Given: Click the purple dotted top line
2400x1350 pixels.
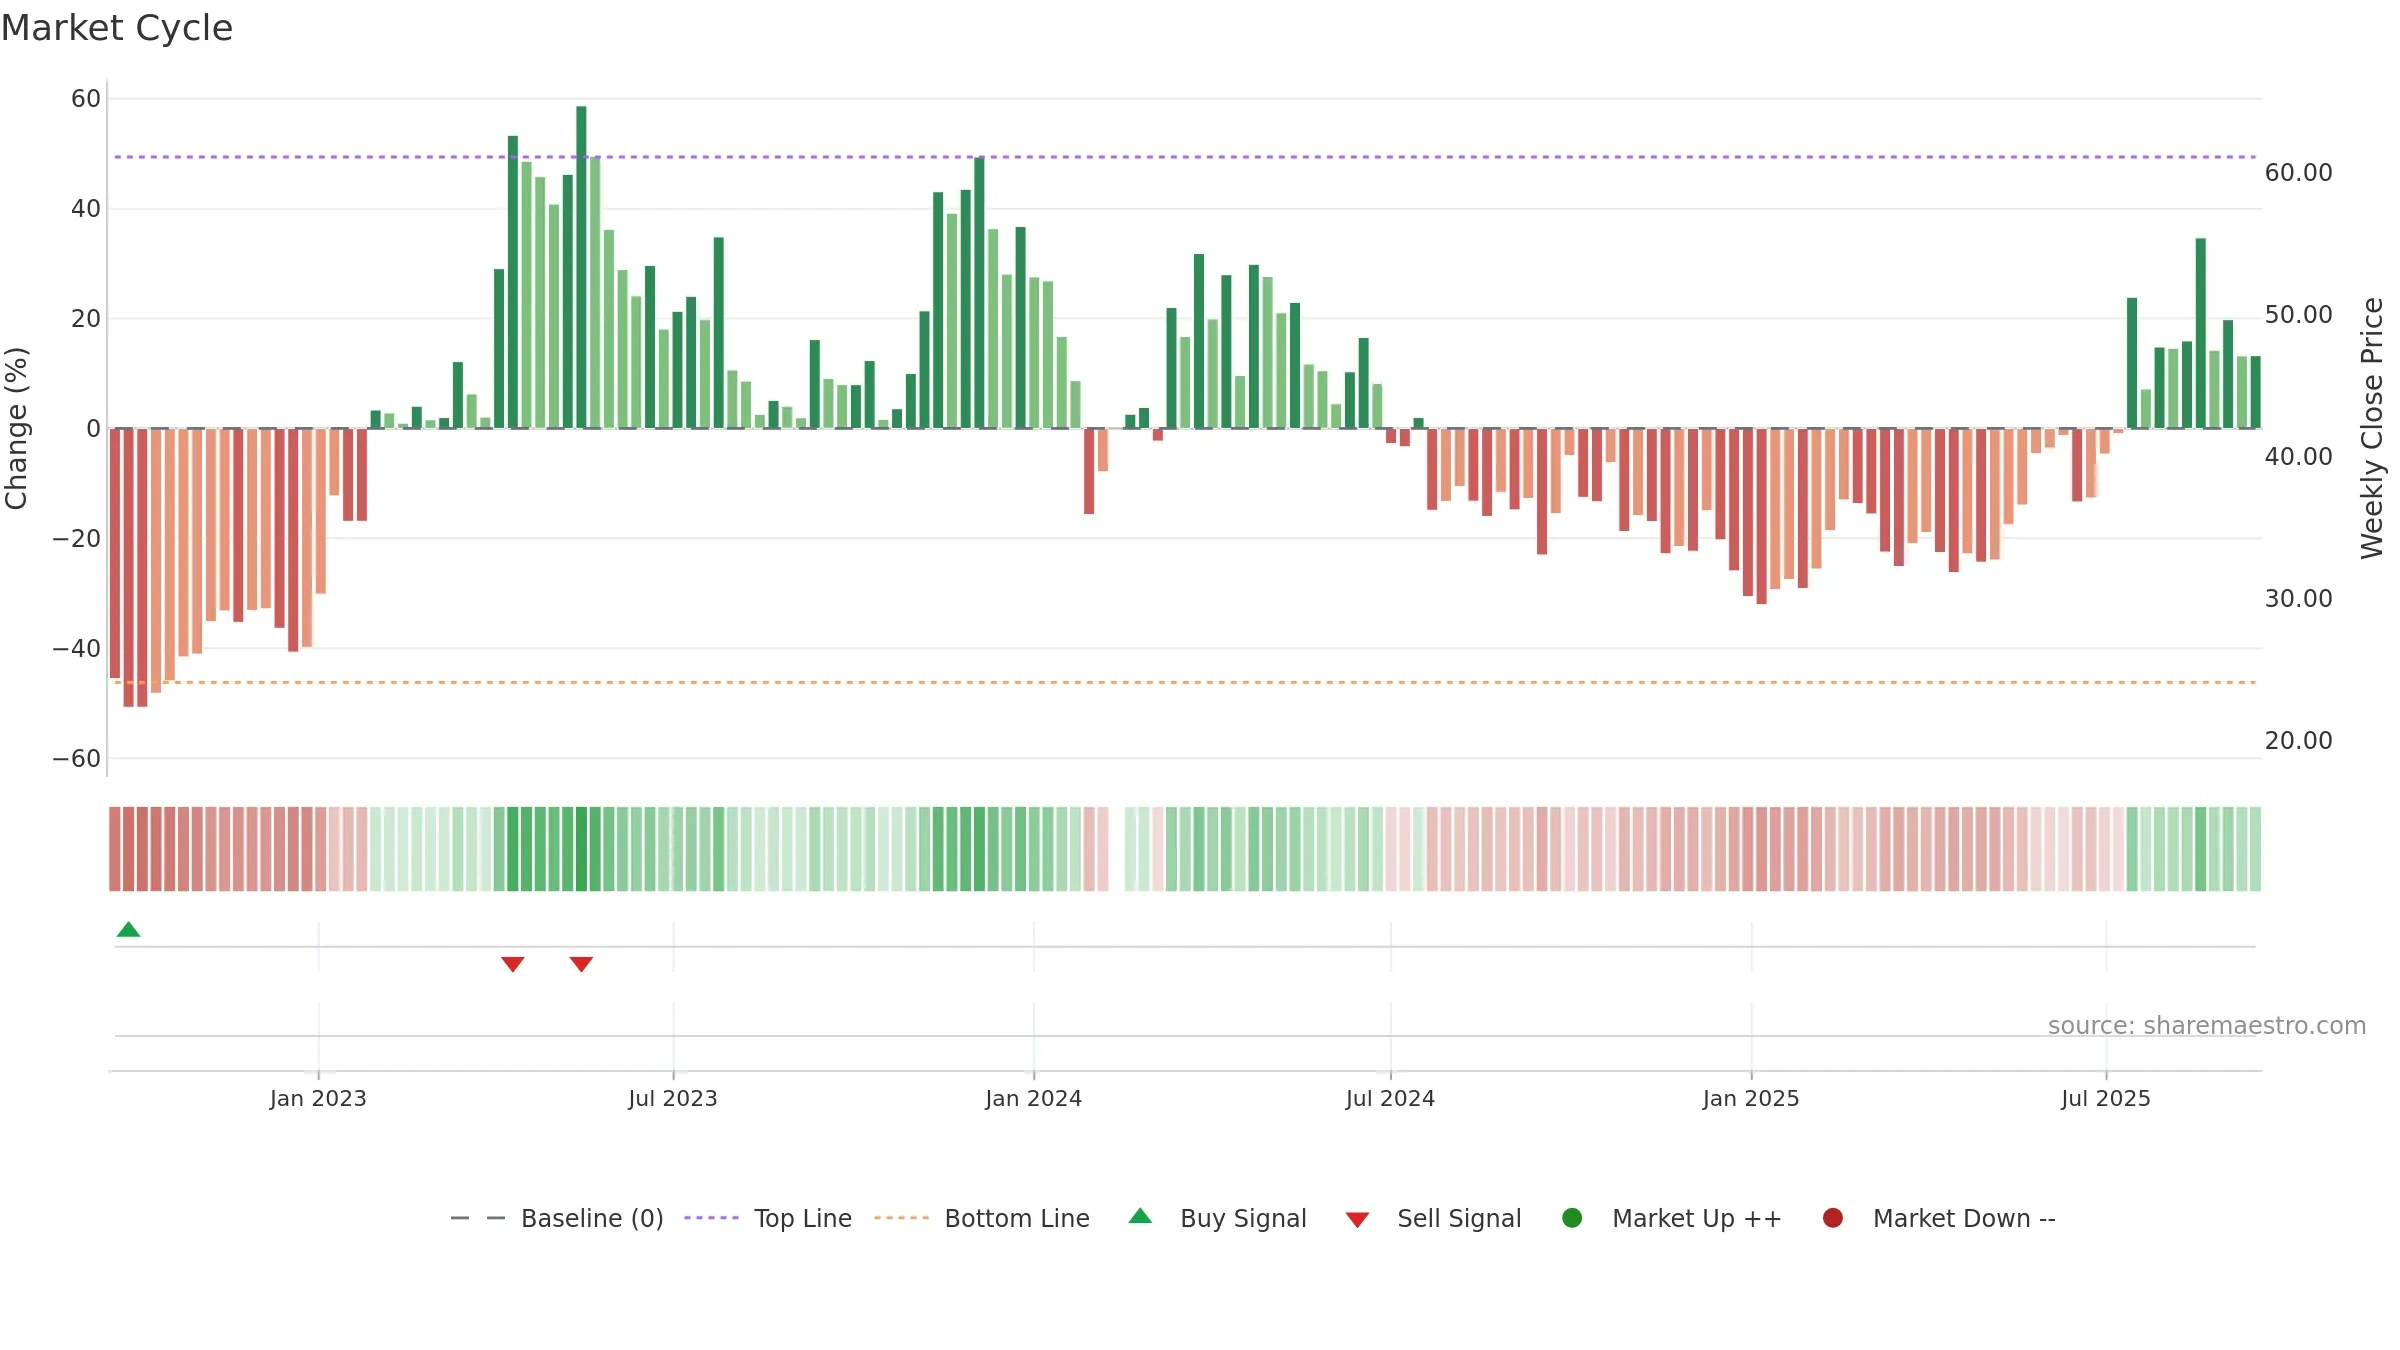Looking at the screenshot, I should point(1185,157).
